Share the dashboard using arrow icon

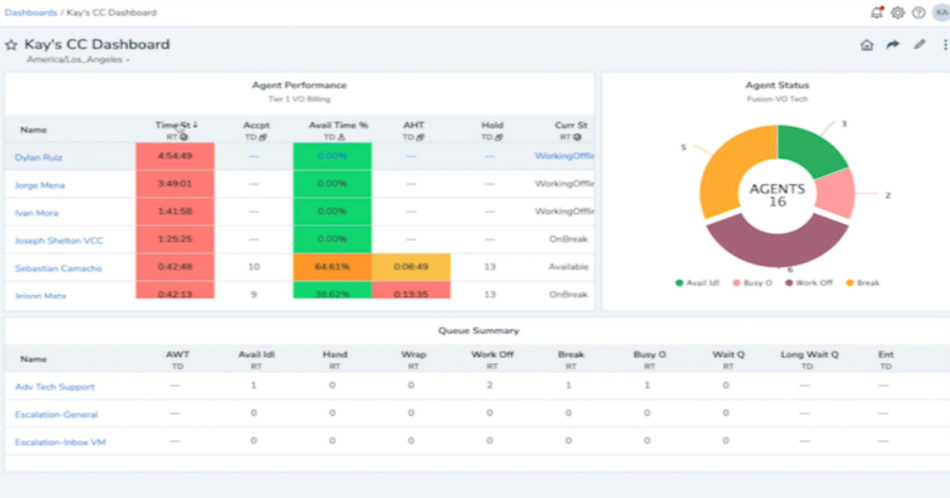point(893,45)
